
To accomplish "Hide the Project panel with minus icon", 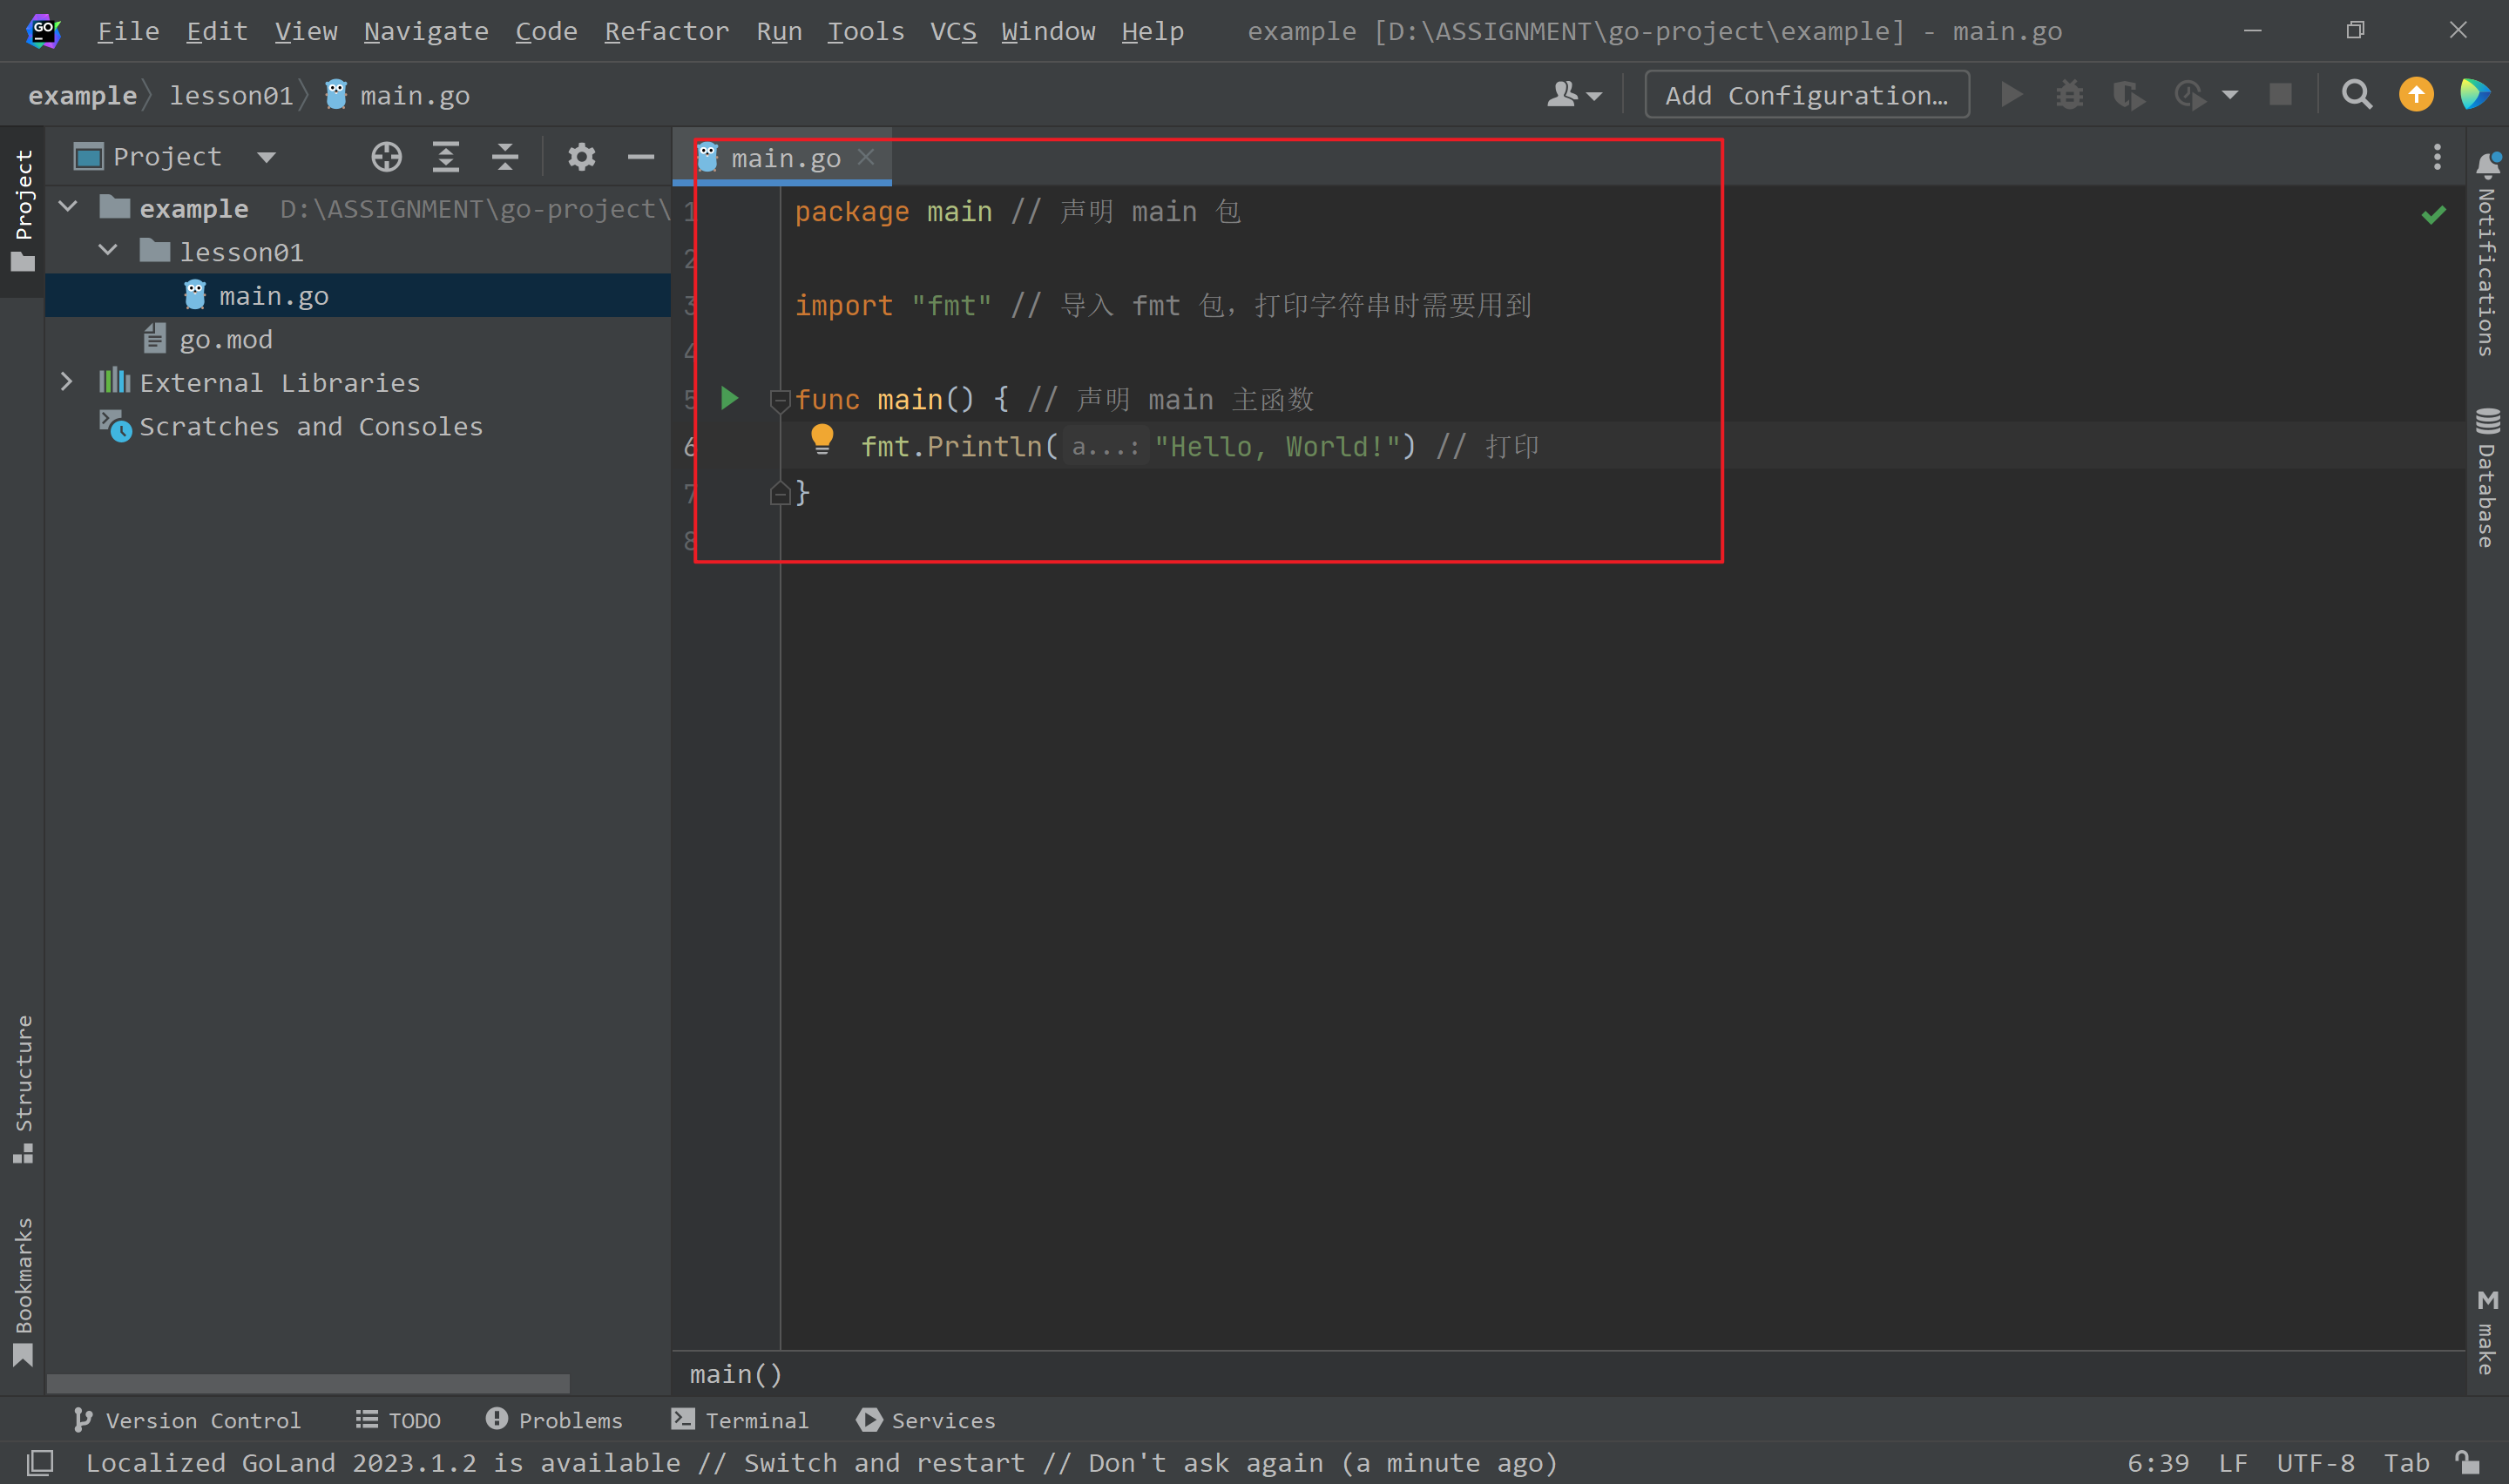I will (640, 157).
